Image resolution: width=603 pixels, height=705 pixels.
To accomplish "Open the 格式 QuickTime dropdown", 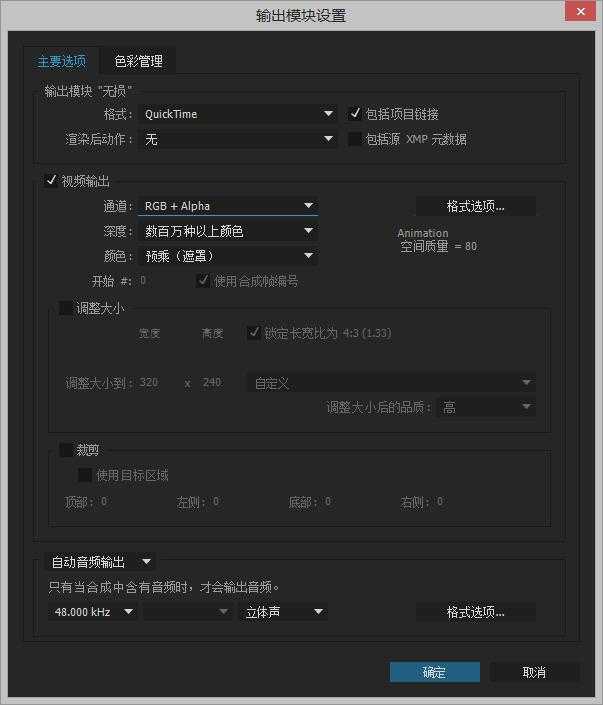I will (x=238, y=114).
